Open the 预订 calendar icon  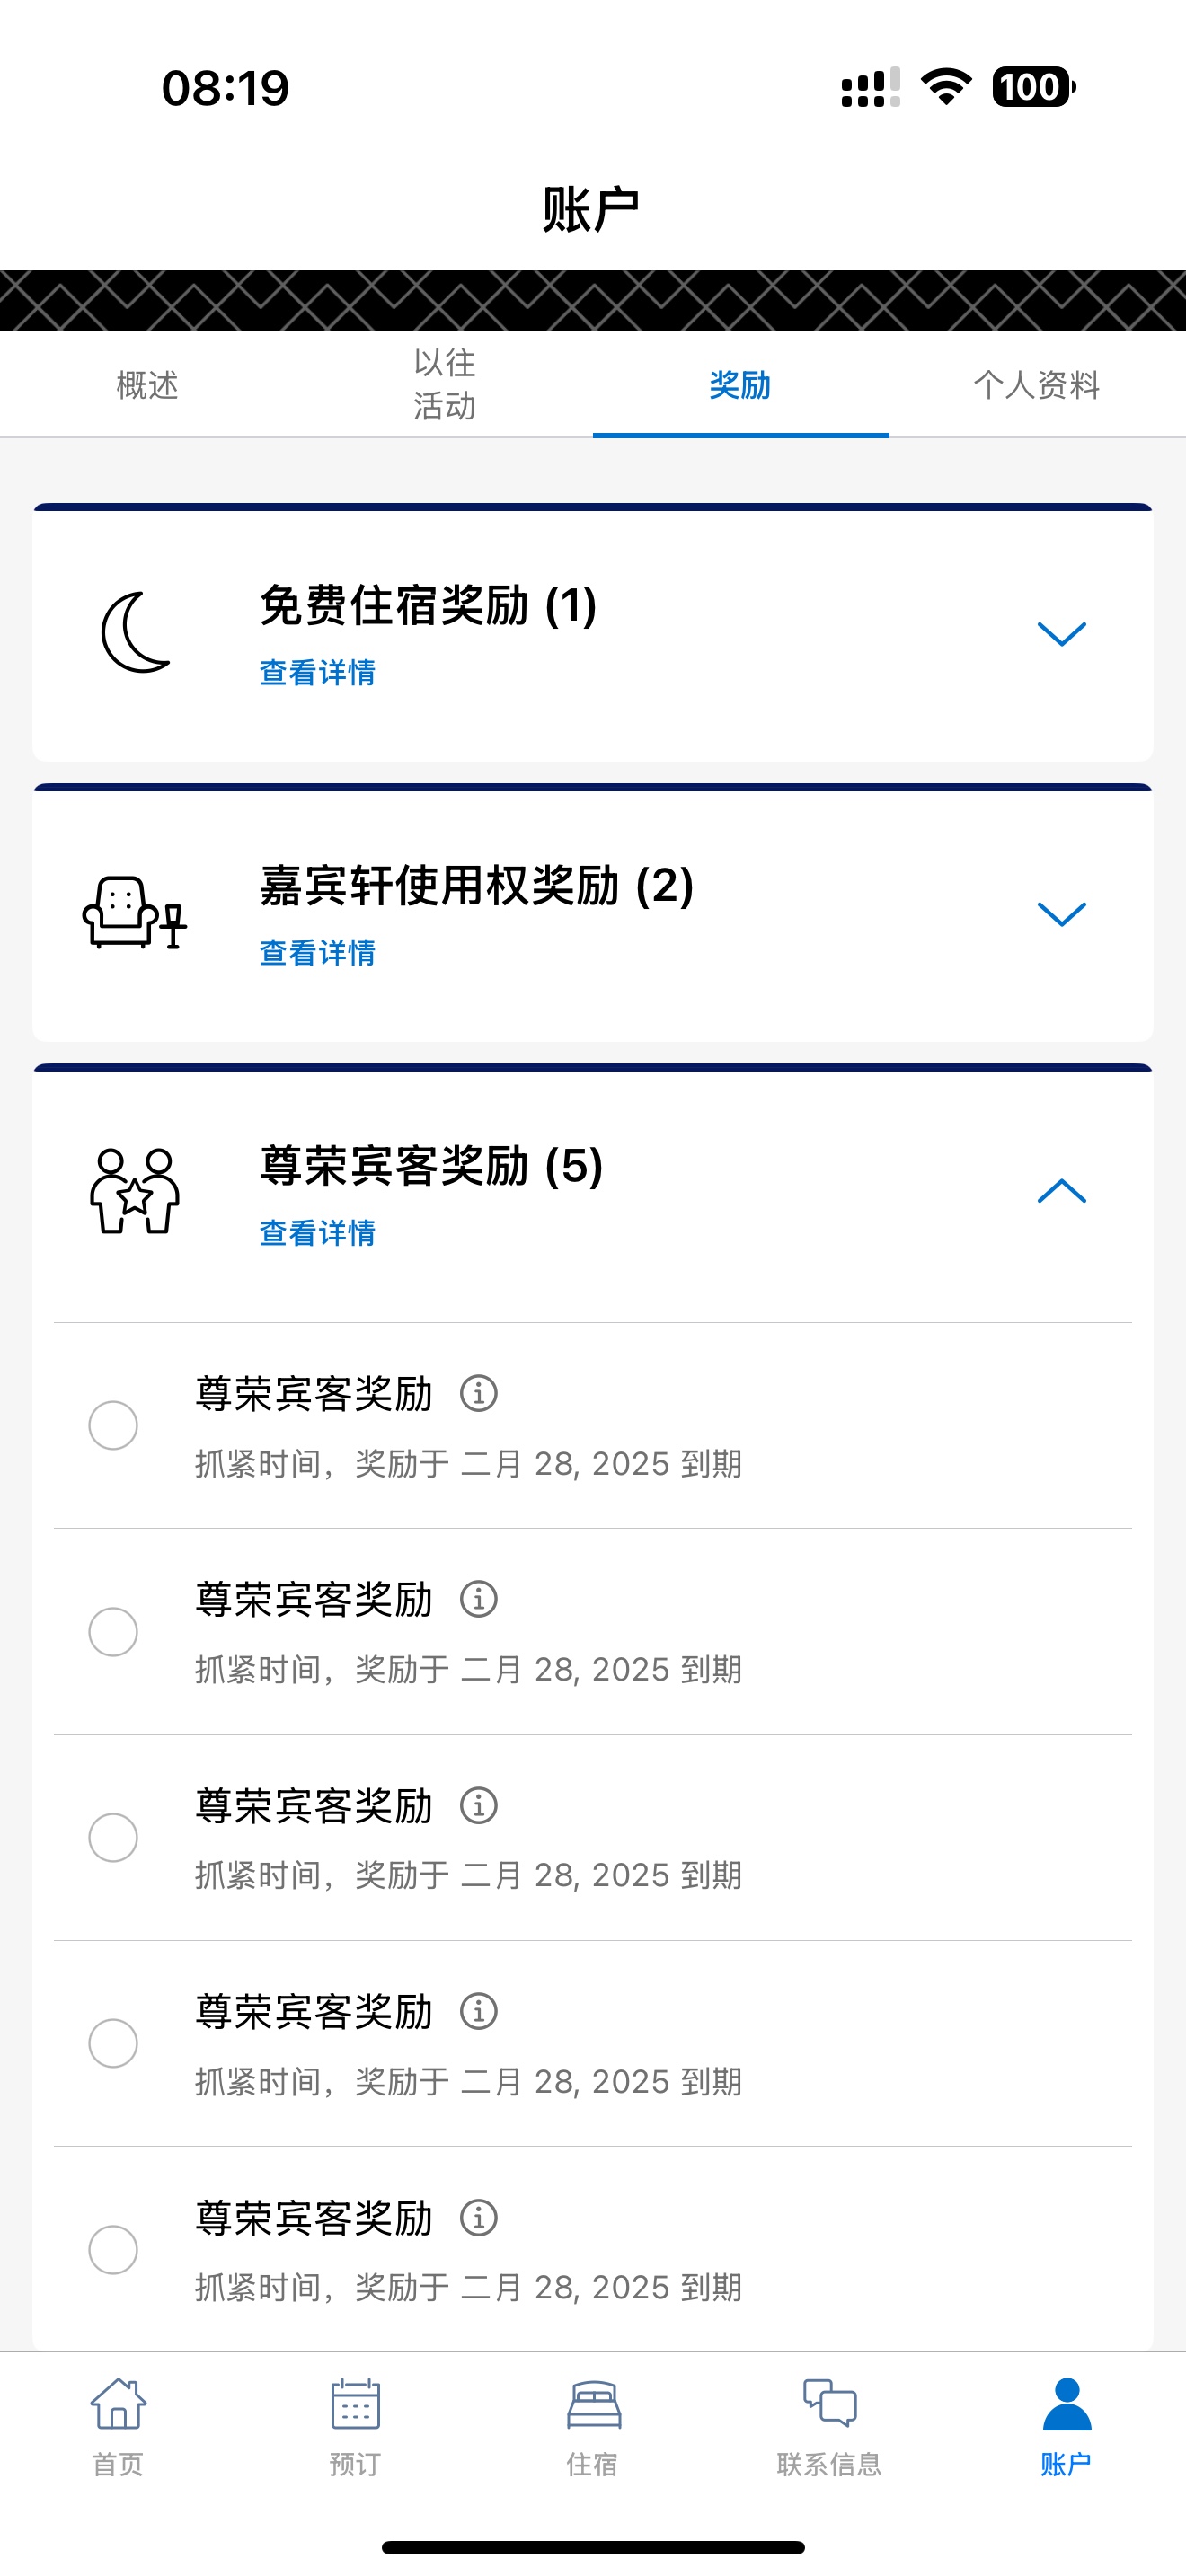[x=355, y=2404]
